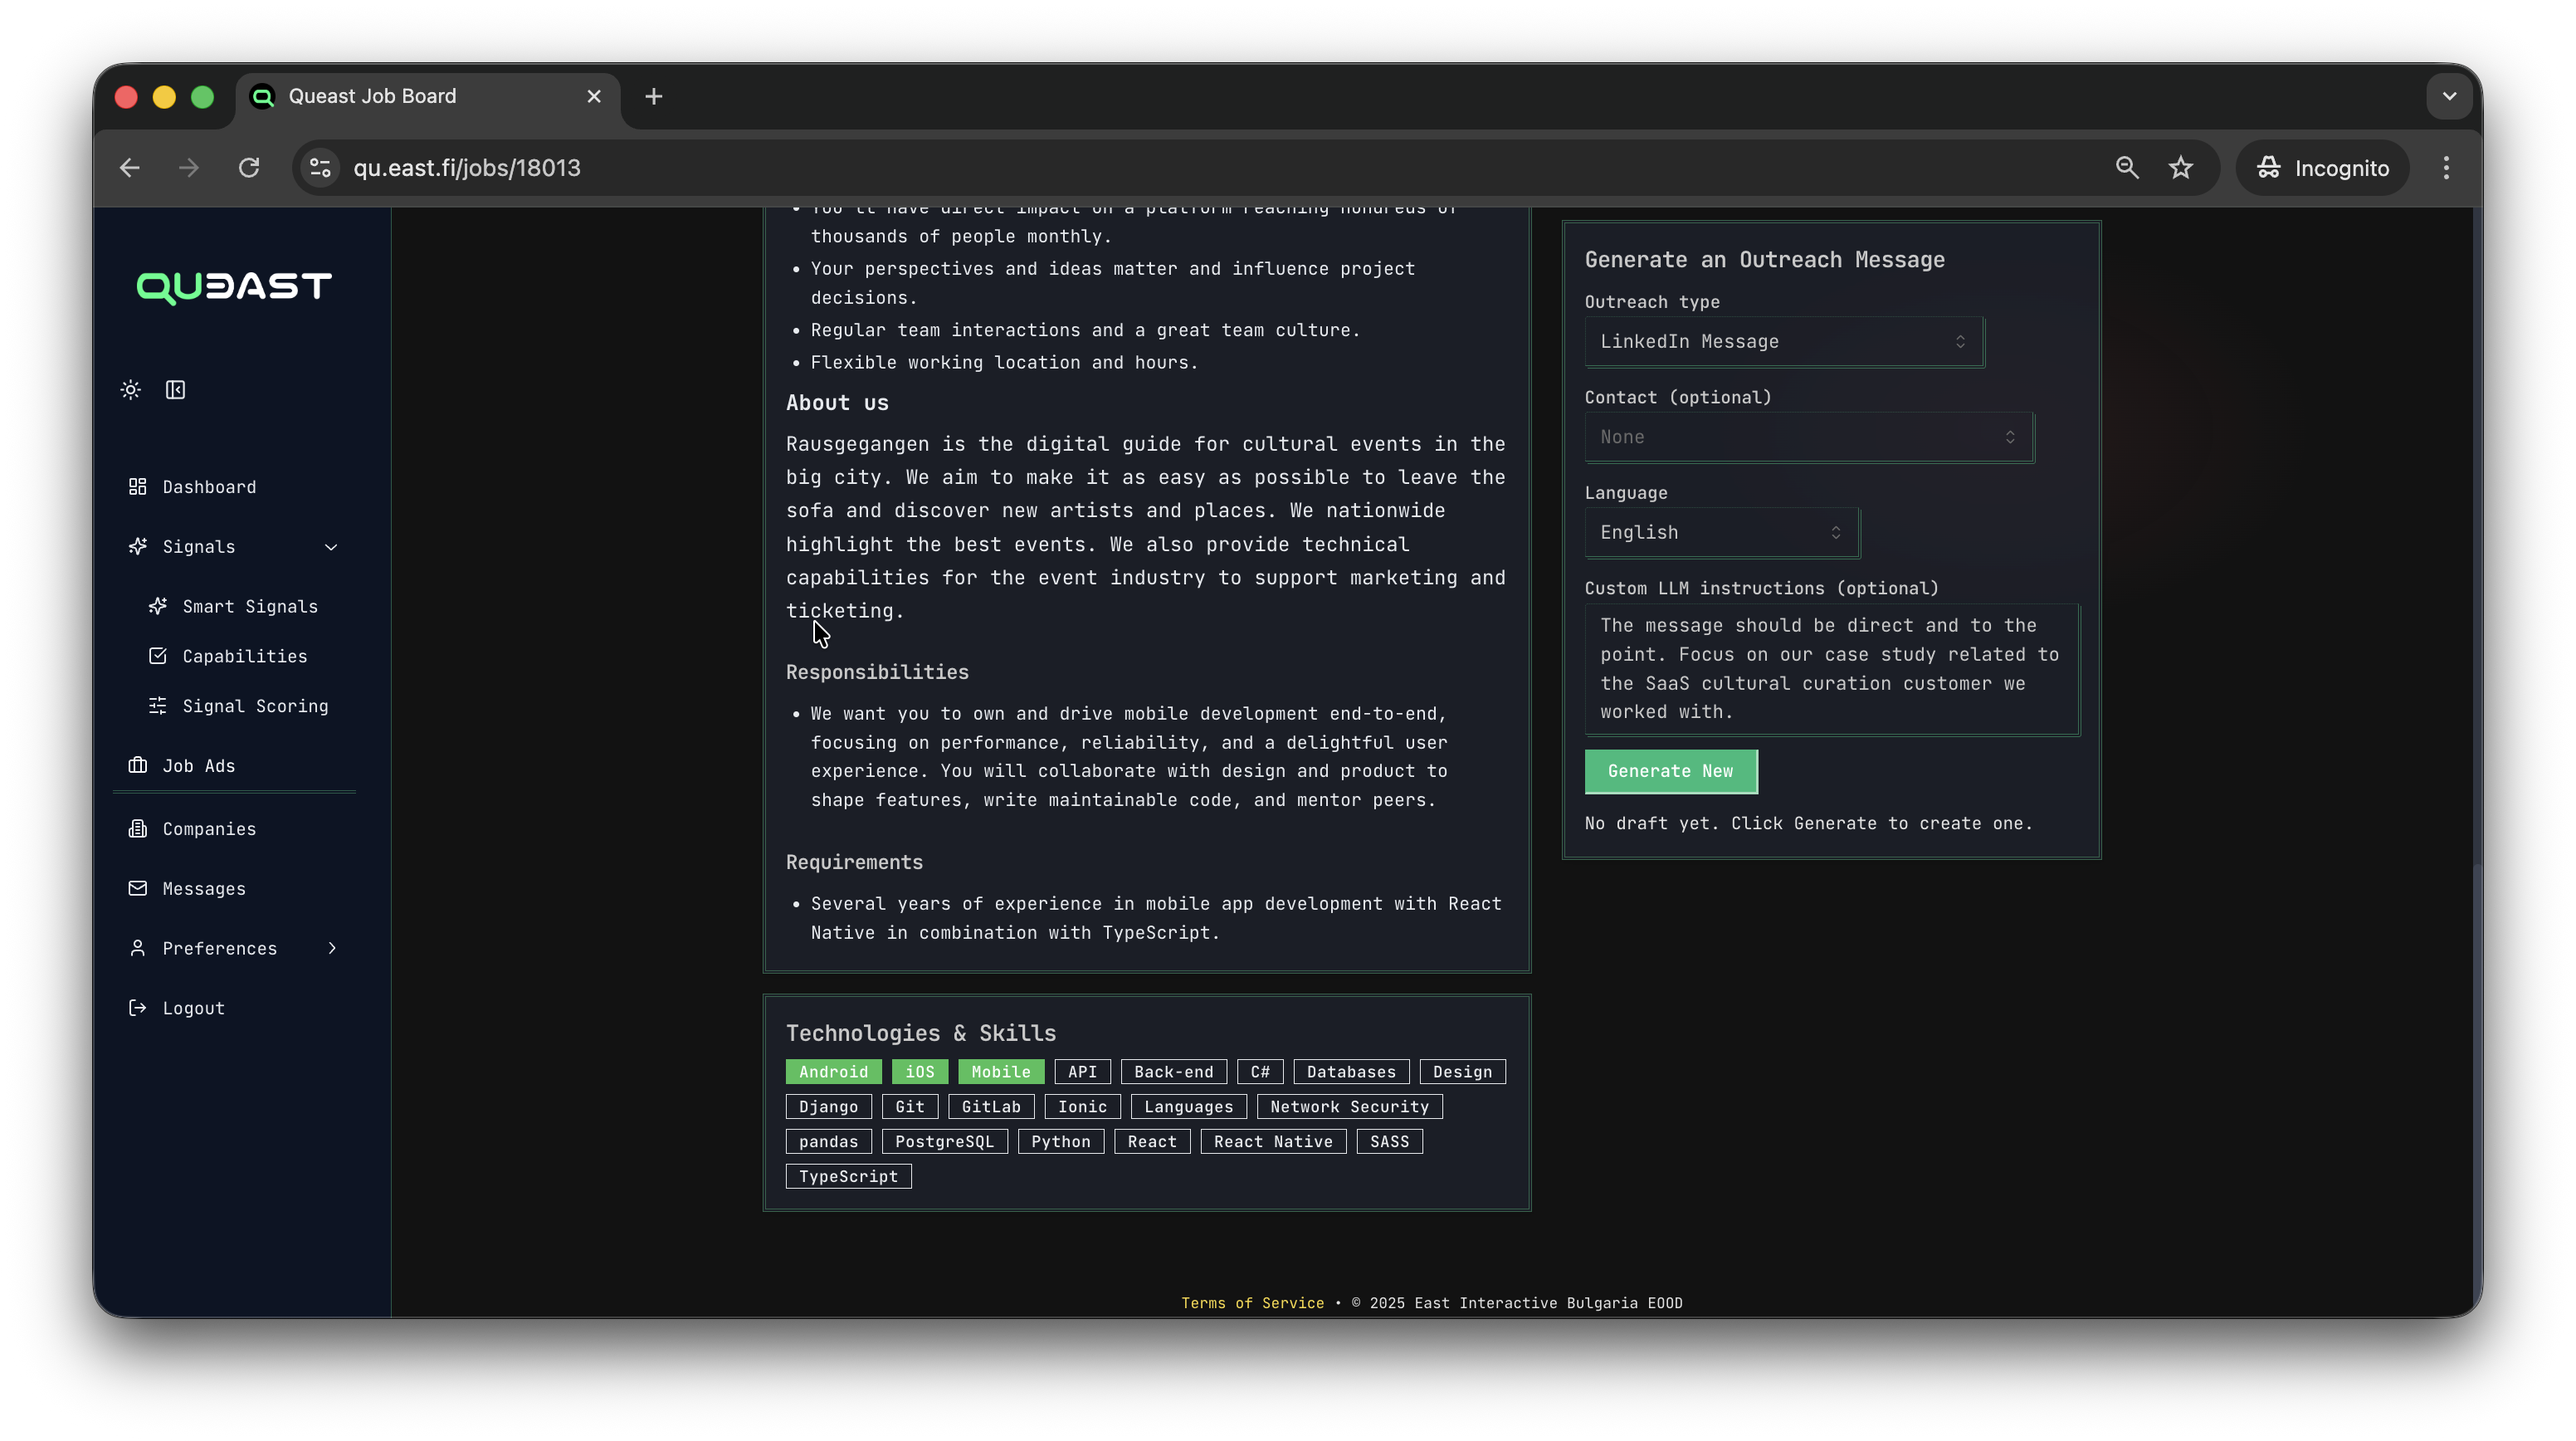Open the Companies page

[208, 829]
